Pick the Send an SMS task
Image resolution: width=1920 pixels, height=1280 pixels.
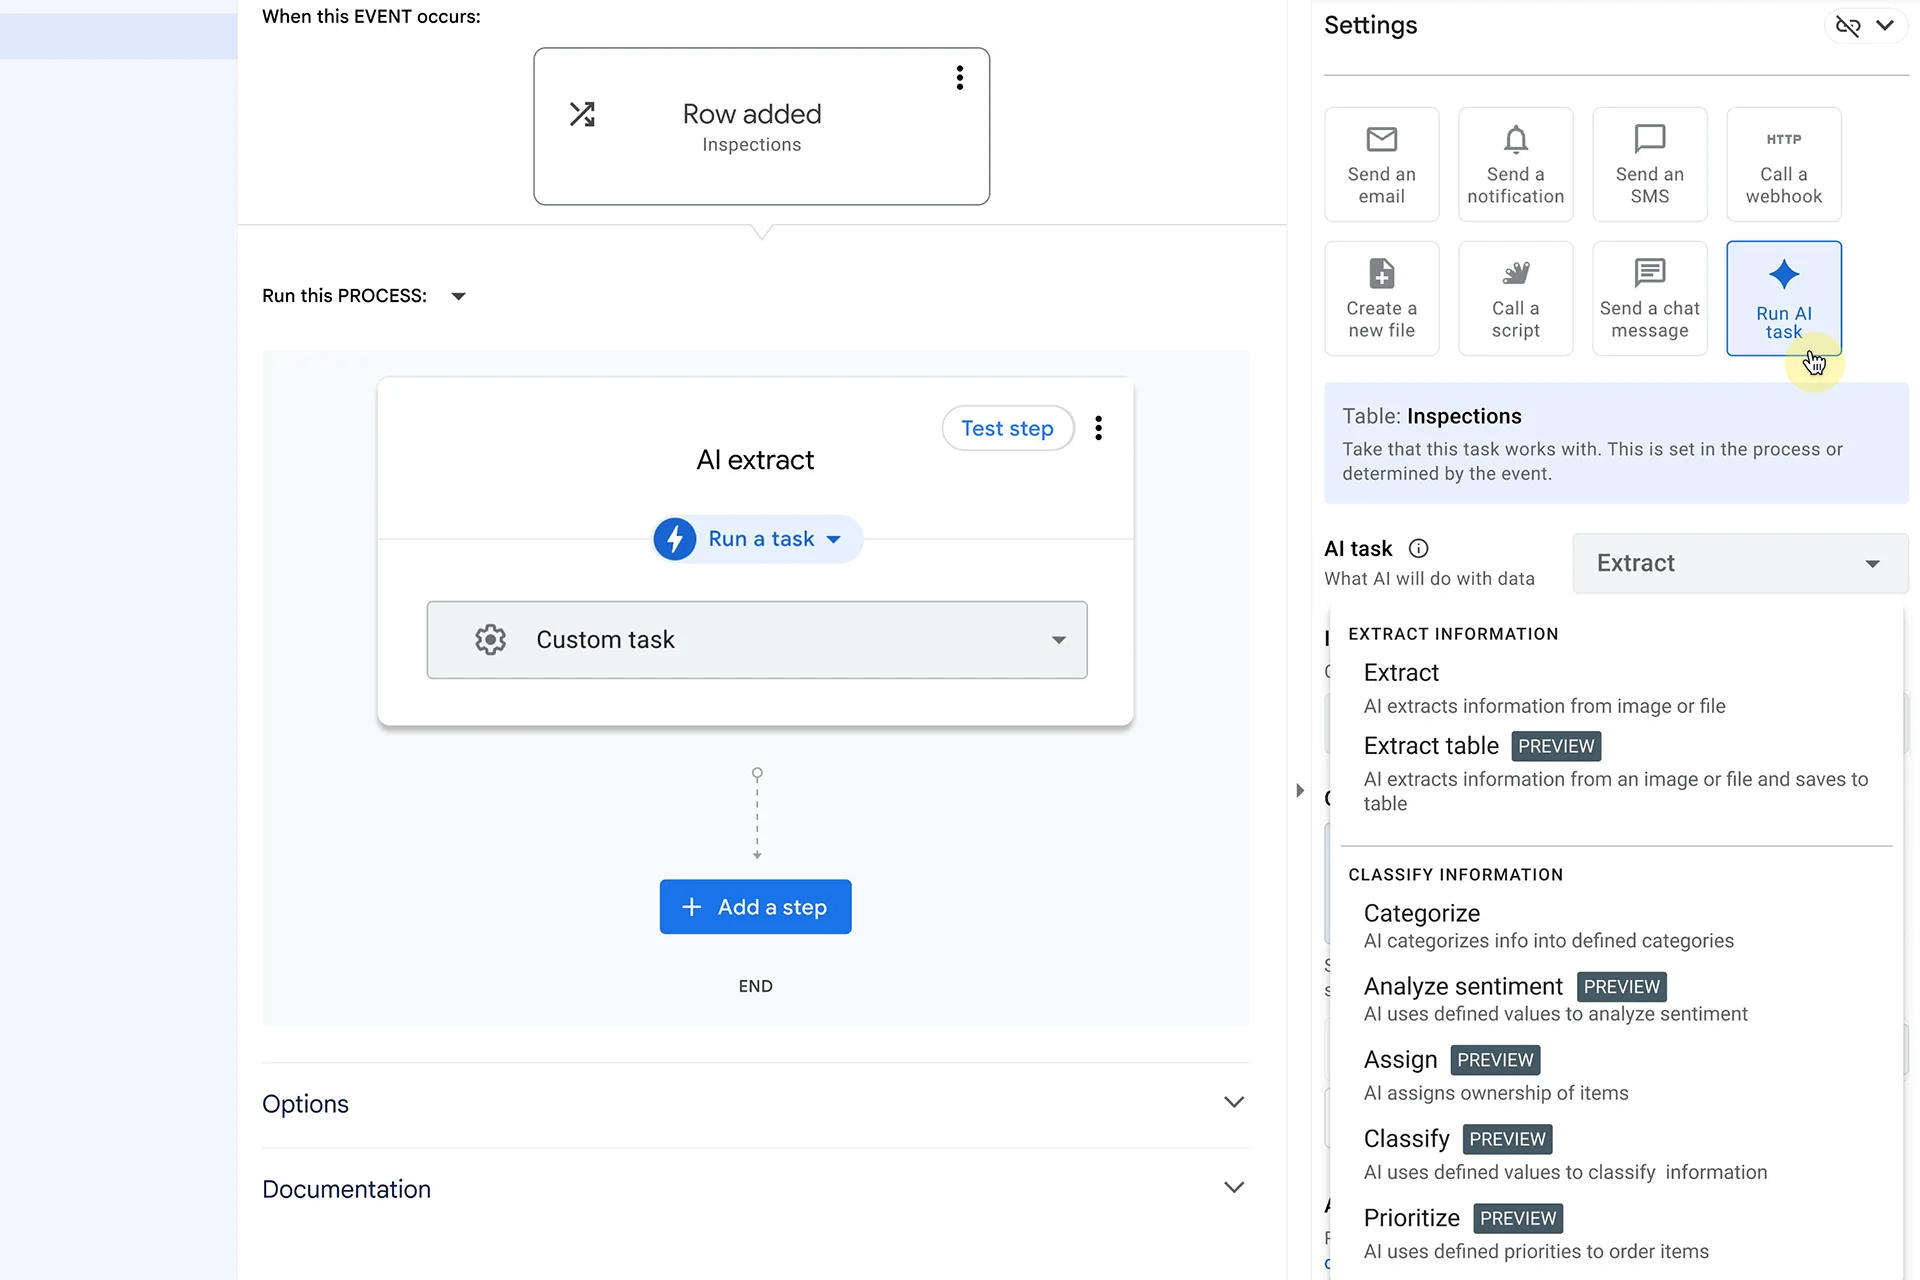point(1649,164)
